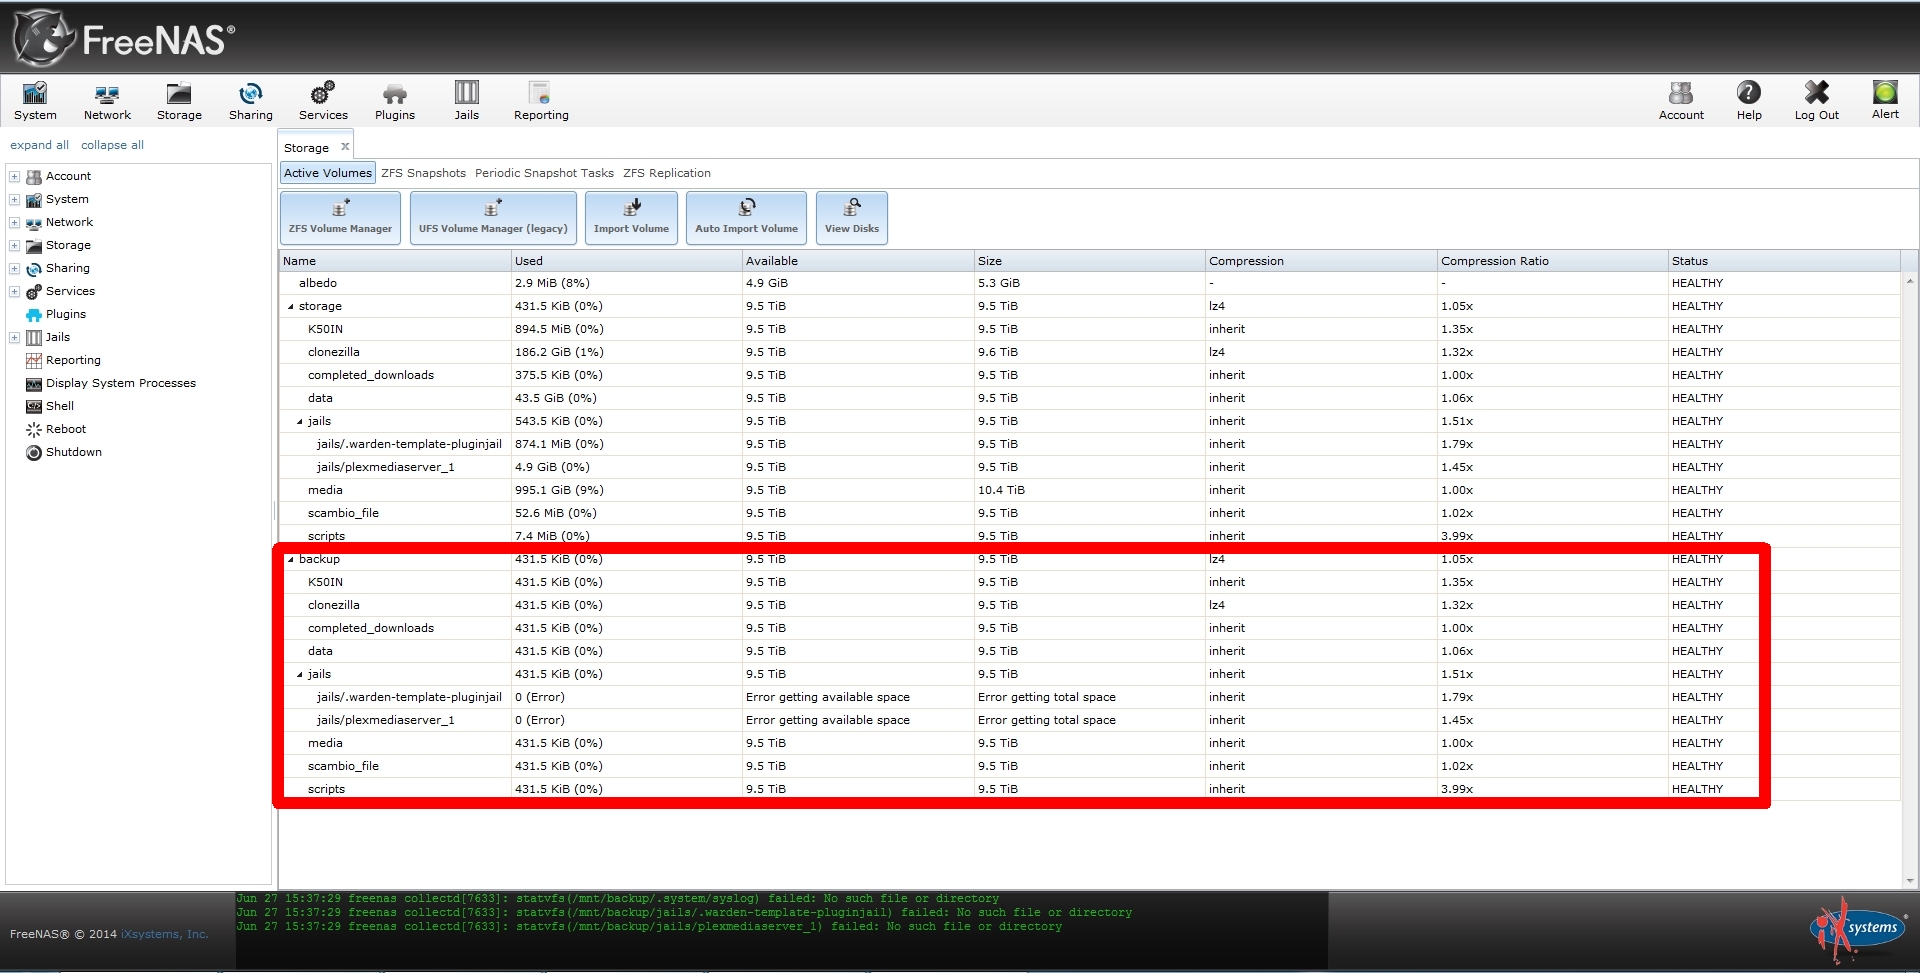Select System in the sidebar tree
The image size is (1920, 973).
coord(67,199)
